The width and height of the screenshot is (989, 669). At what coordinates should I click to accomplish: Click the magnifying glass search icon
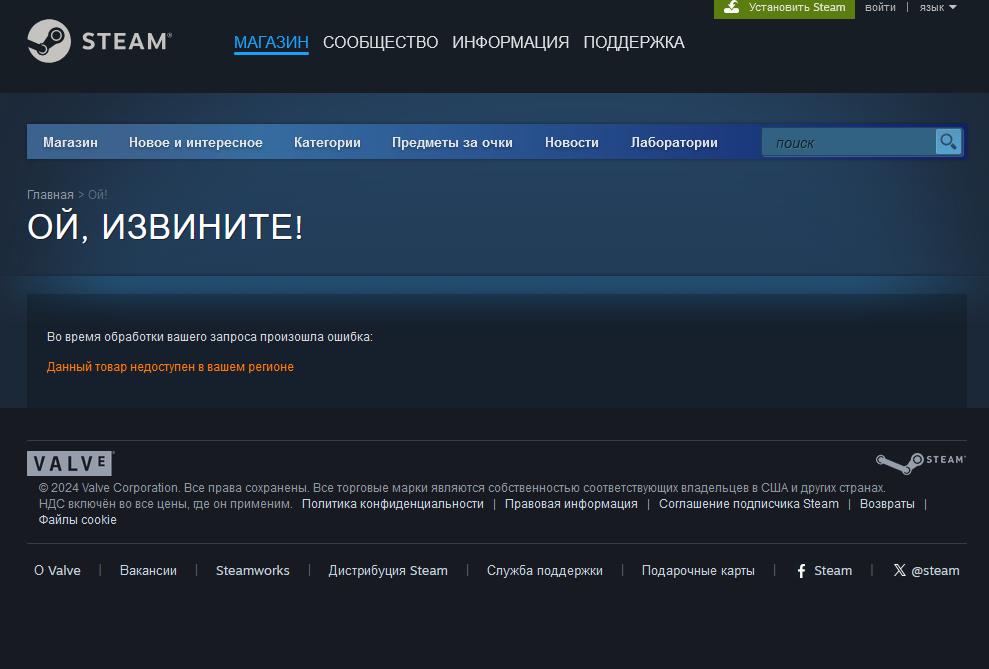click(947, 142)
